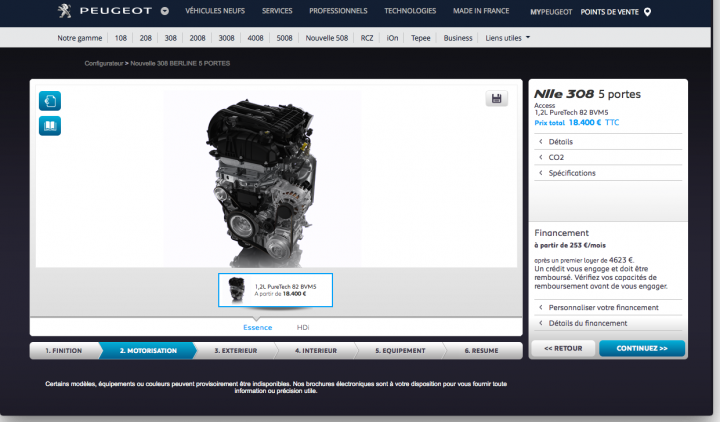Select the iOn model link

tap(392, 38)
